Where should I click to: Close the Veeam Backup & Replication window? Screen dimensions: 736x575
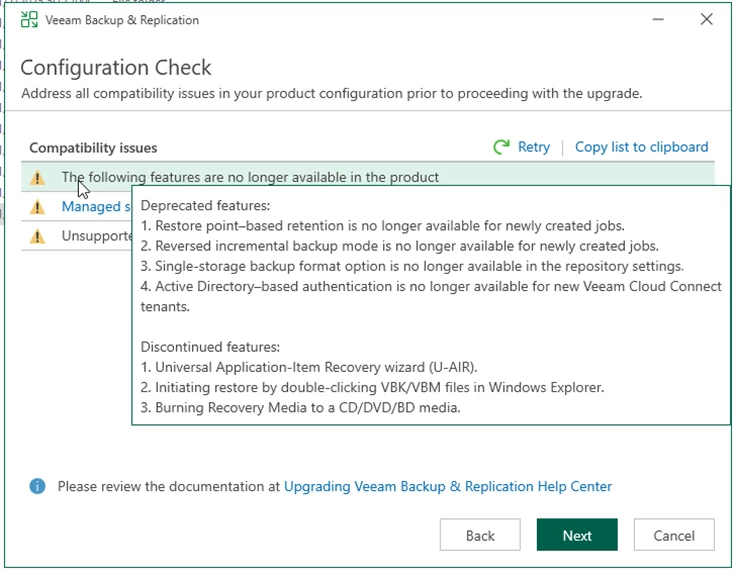click(707, 20)
